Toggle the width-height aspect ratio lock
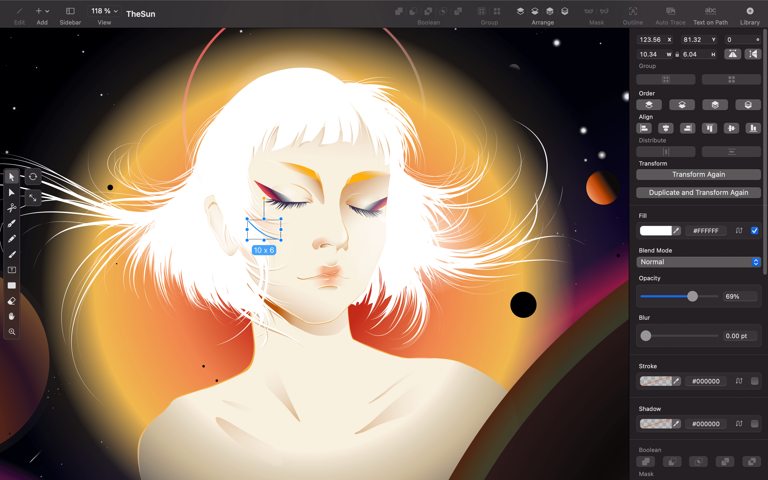 pyautogui.click(x=677, y=54)
